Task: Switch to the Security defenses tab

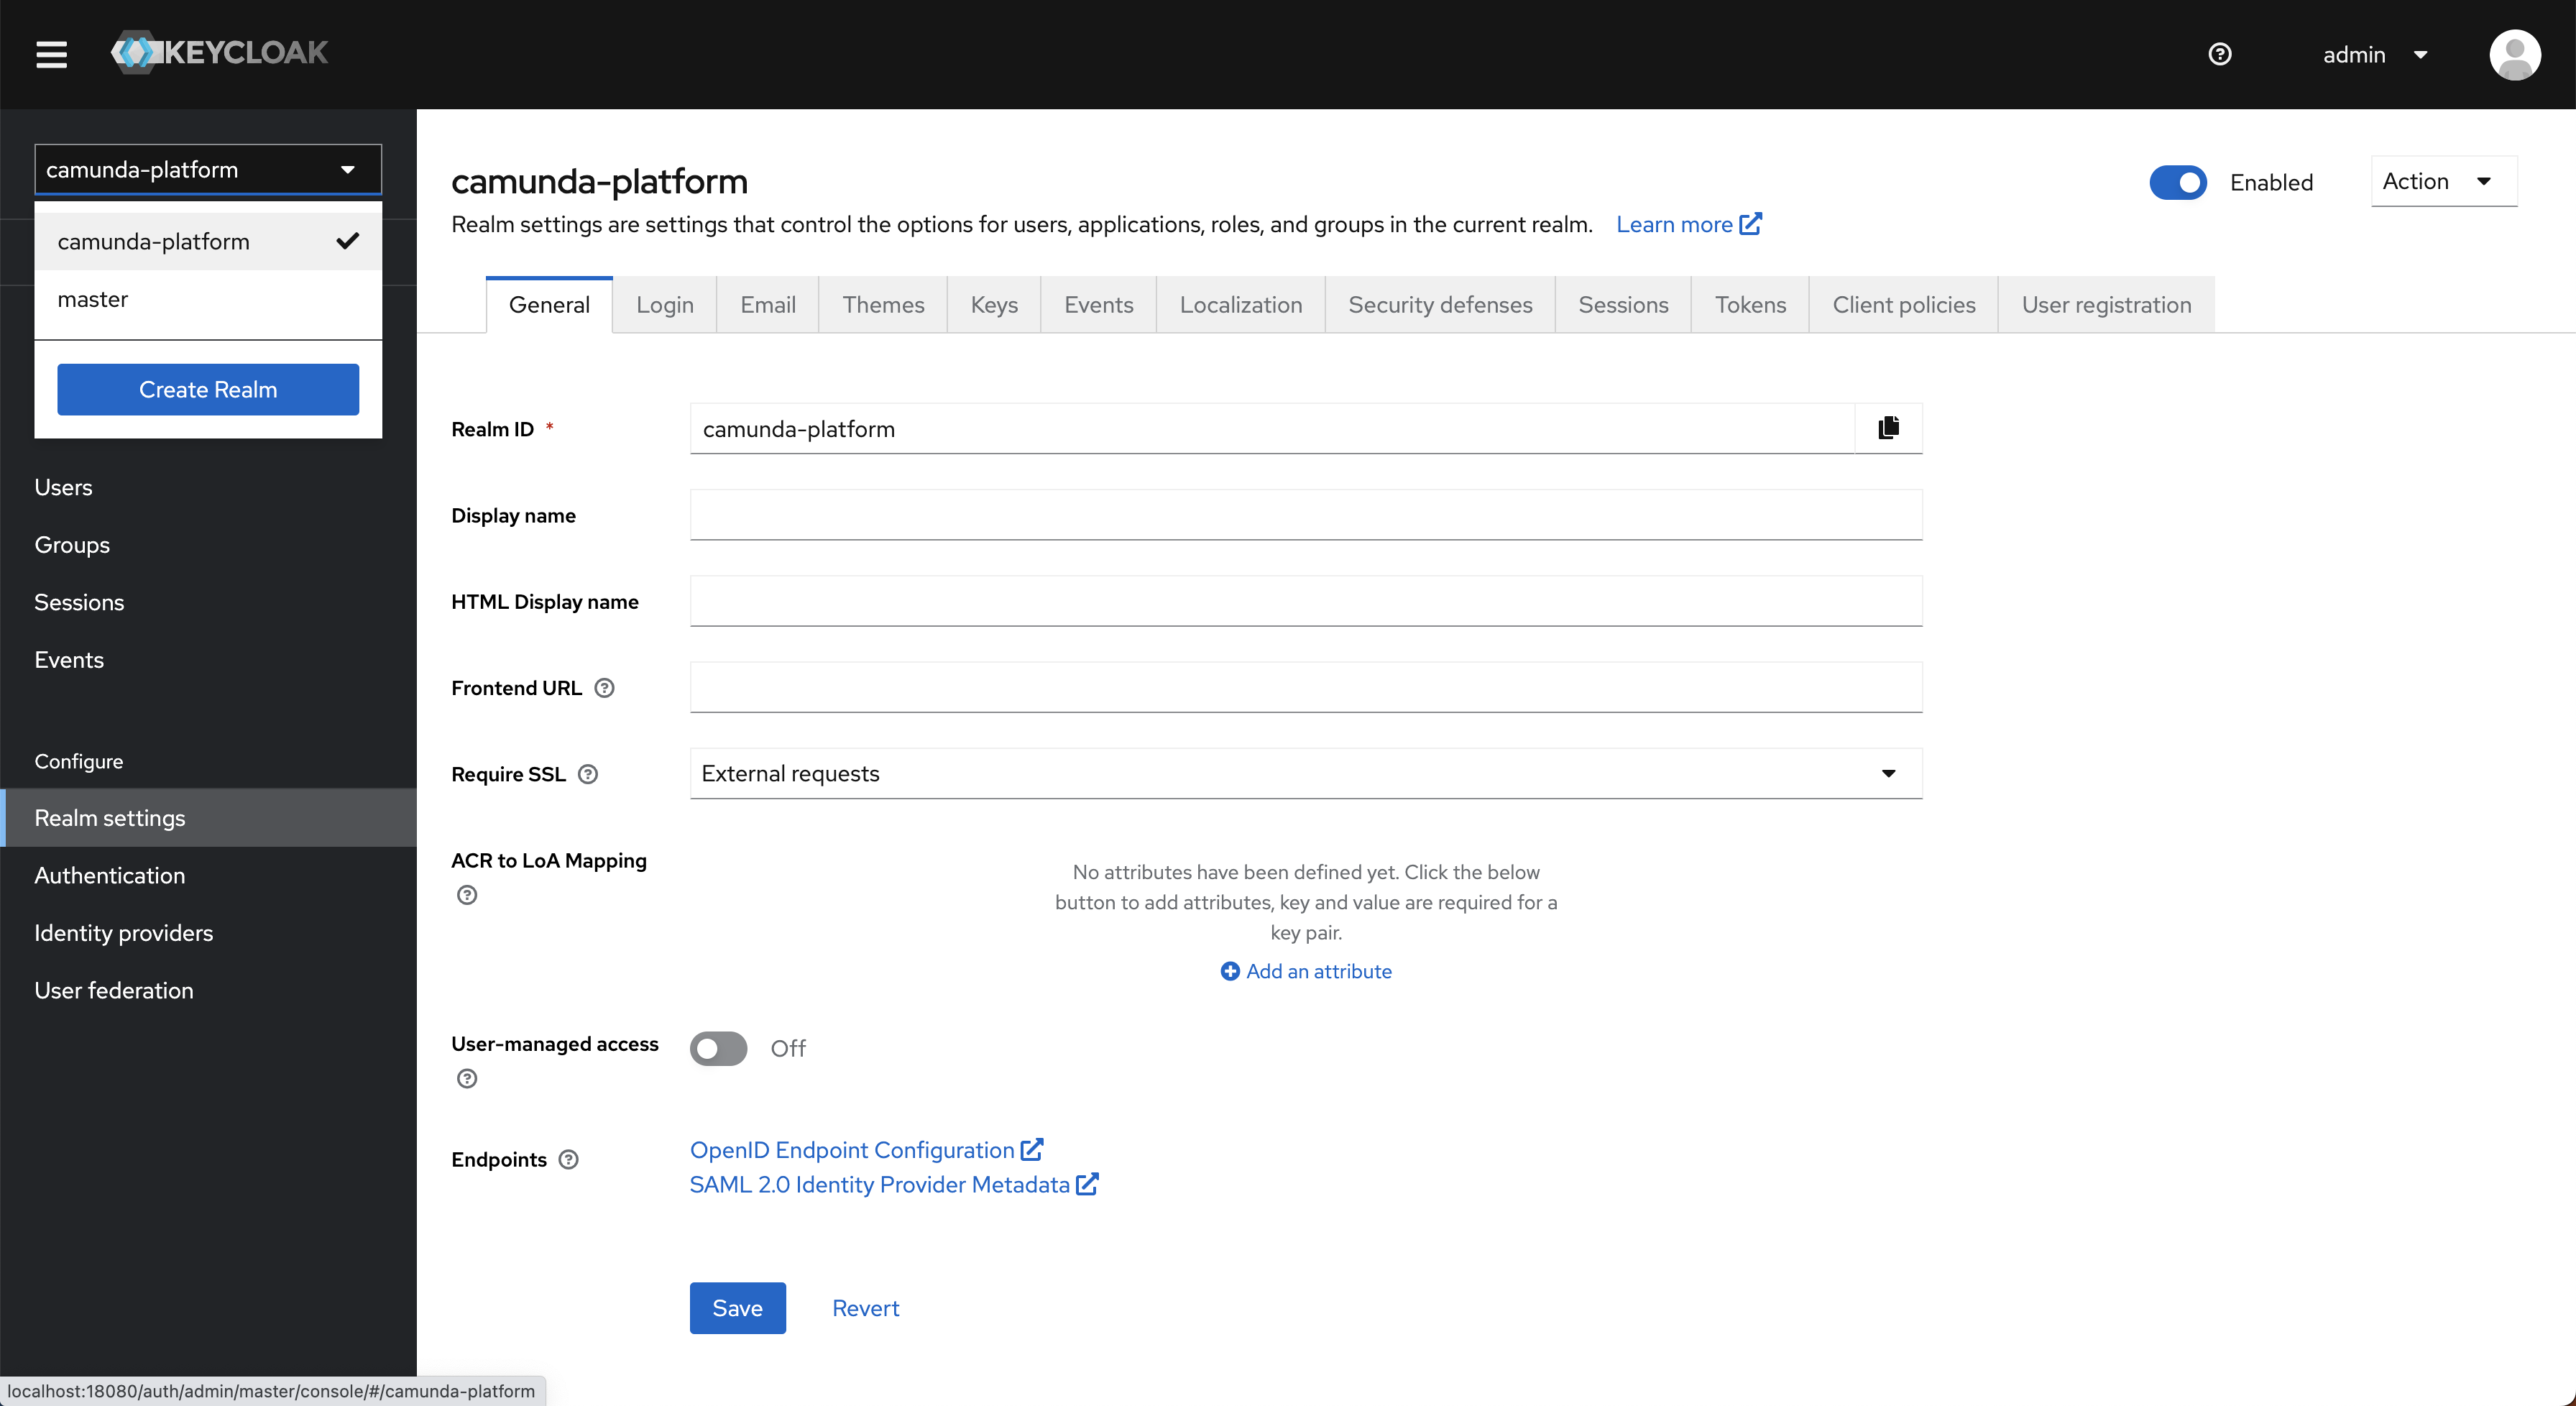Action: point(1442,305)
